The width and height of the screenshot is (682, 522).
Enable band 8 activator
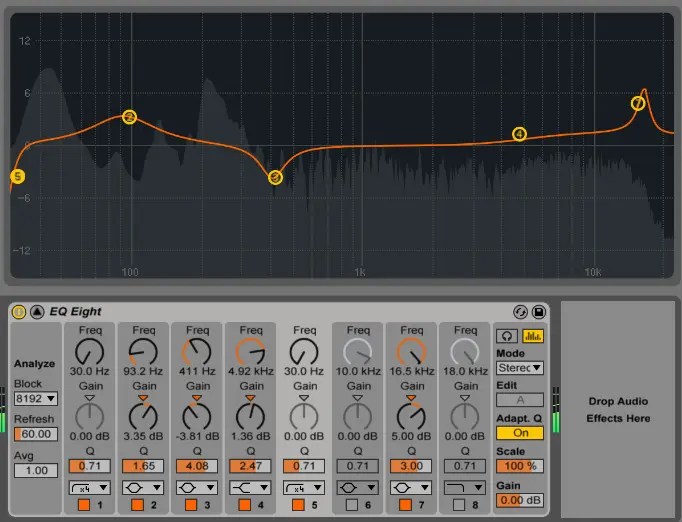(x=459, y=505)
